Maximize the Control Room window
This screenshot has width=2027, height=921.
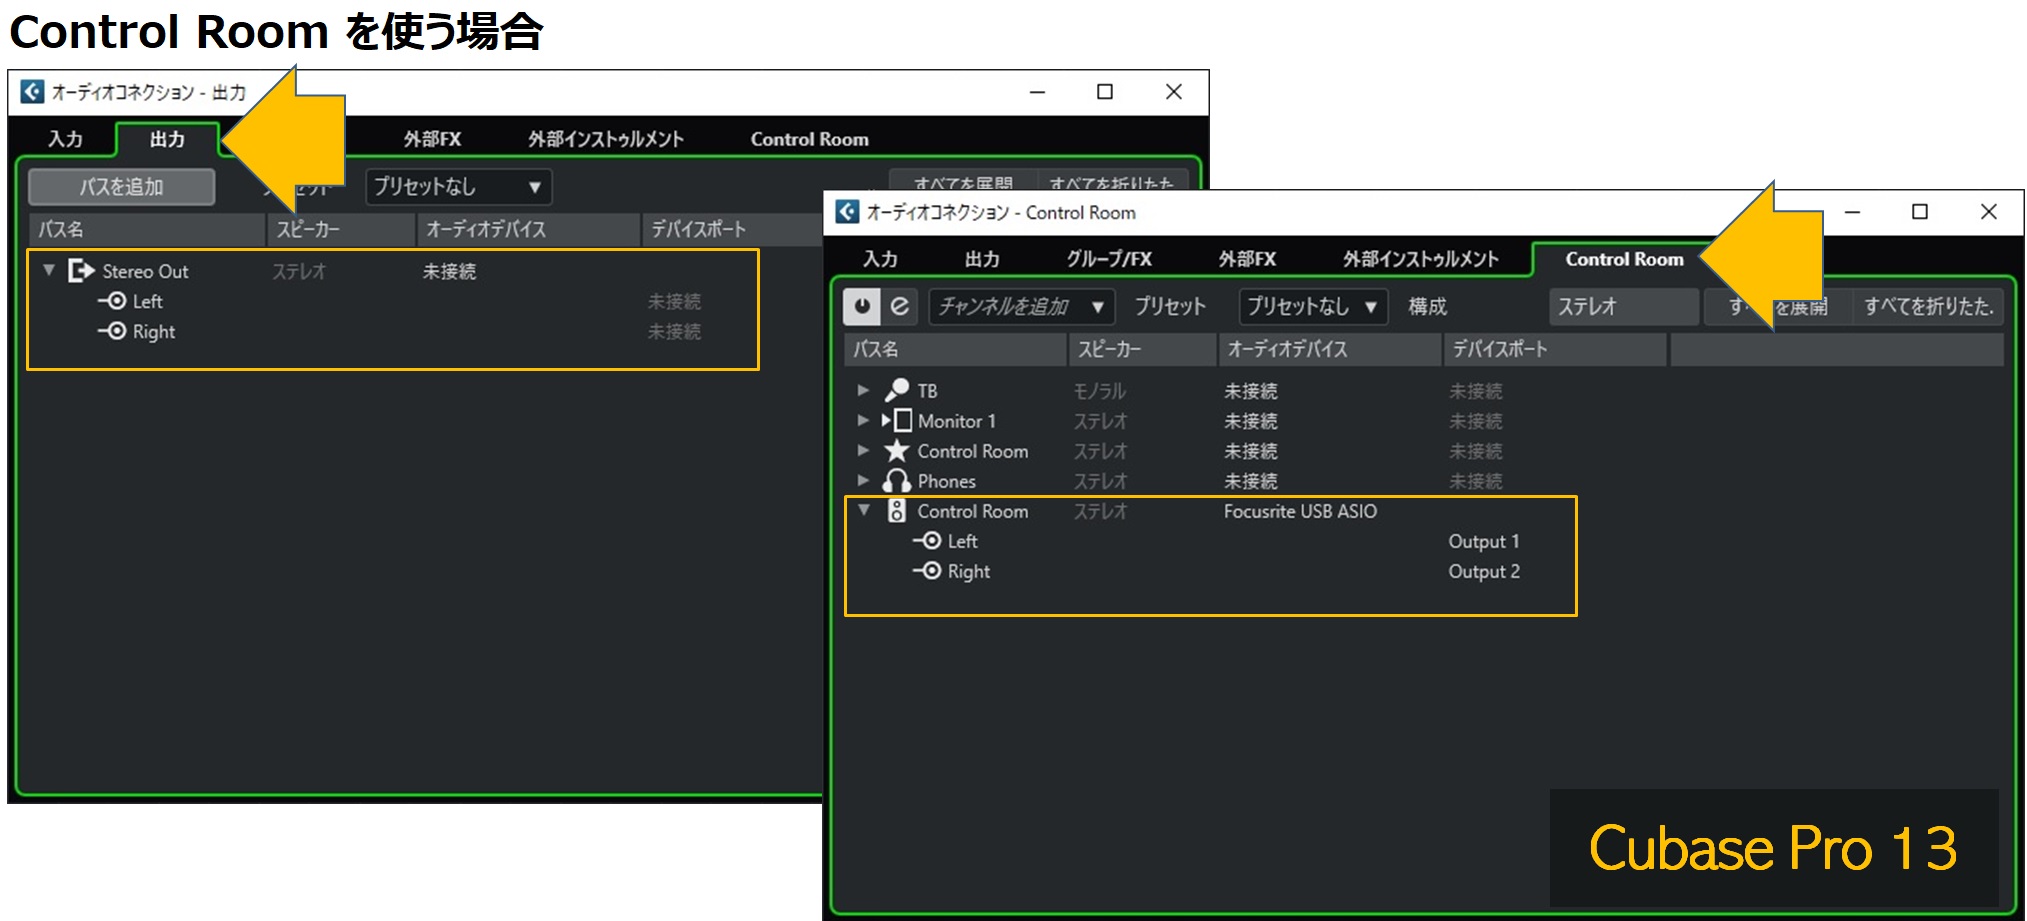1920,212
